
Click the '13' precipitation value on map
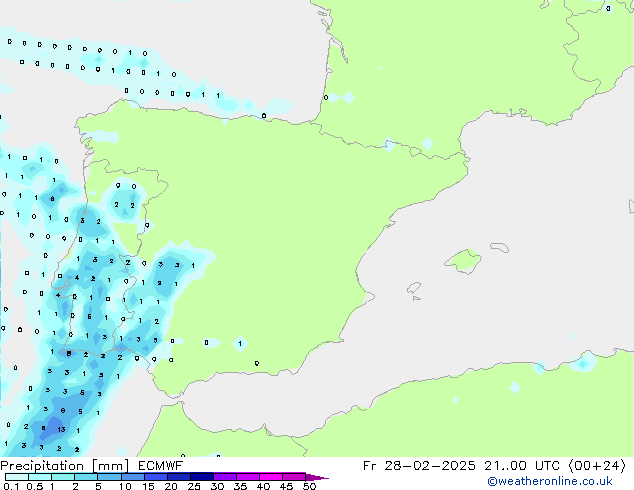point(61,429)
